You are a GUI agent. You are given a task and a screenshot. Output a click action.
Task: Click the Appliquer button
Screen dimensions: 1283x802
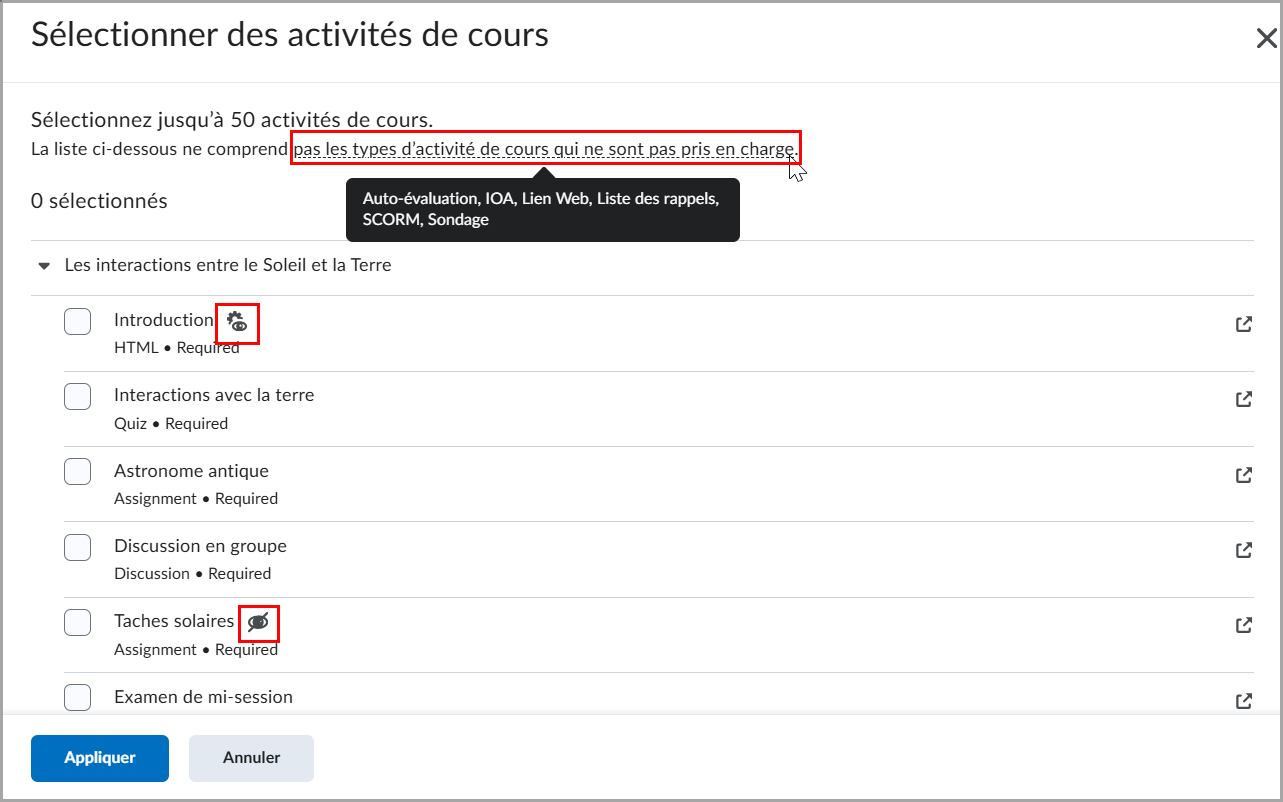coord(99,758)
